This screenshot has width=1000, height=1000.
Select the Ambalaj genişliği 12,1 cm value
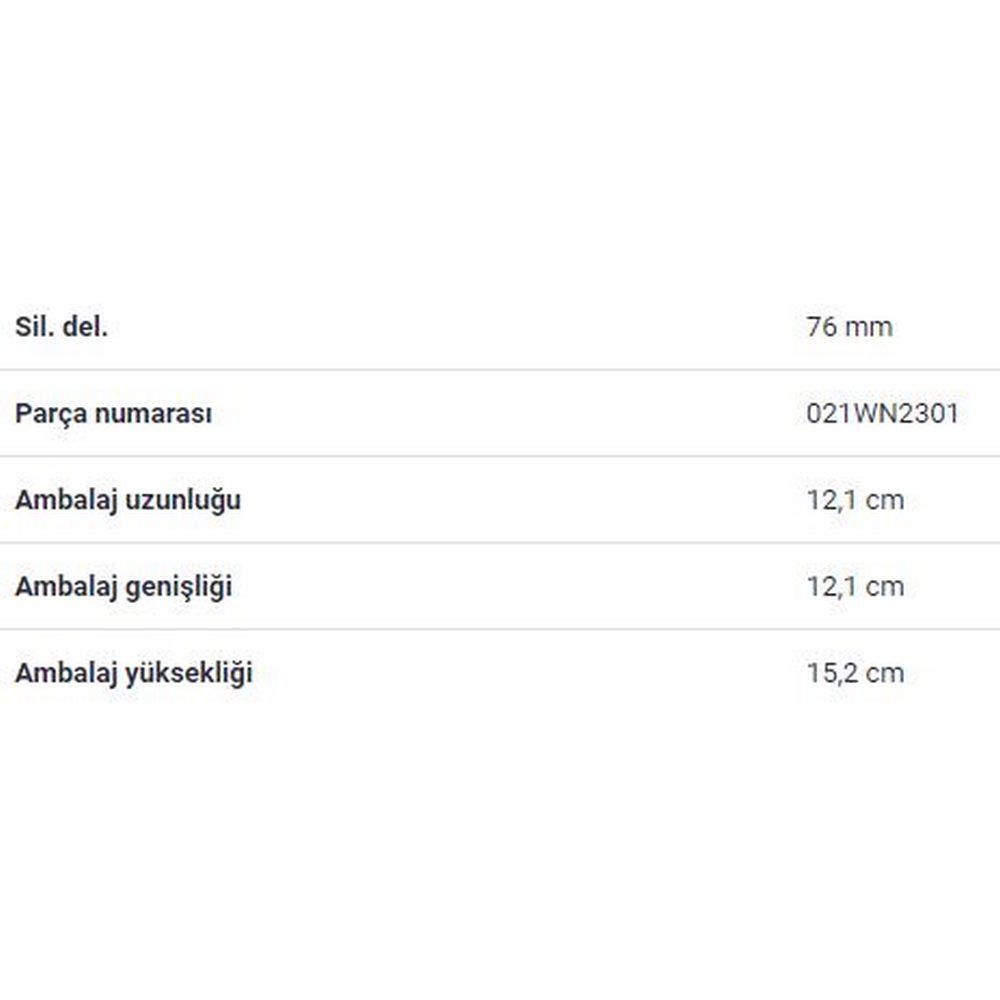pos(855,586)
